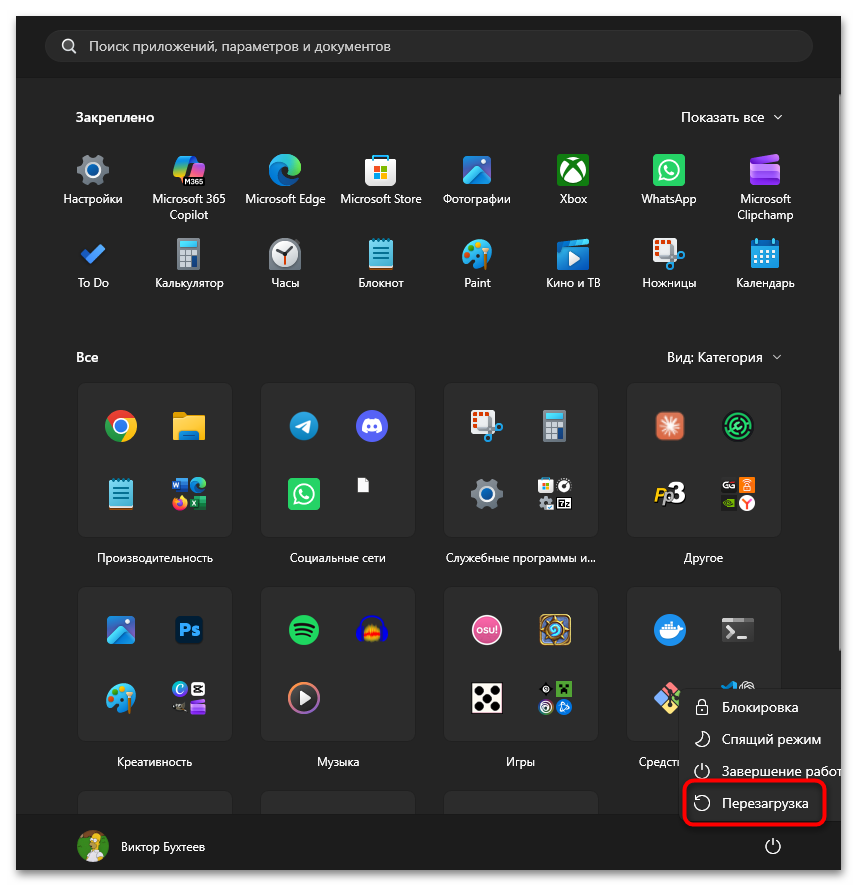This screenshot has width=857, height=886.
Task: Open the media player in Музыка category
Action: (304, 698)
